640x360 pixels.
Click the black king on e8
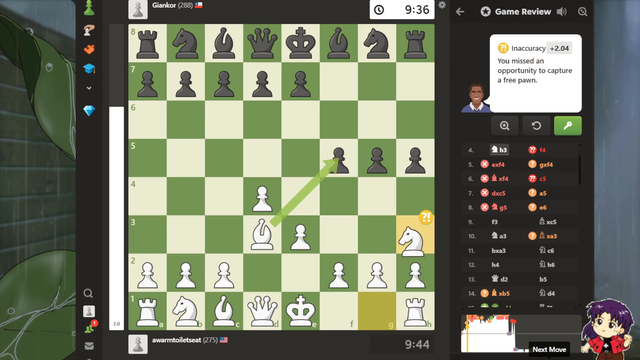coord(300,43)
